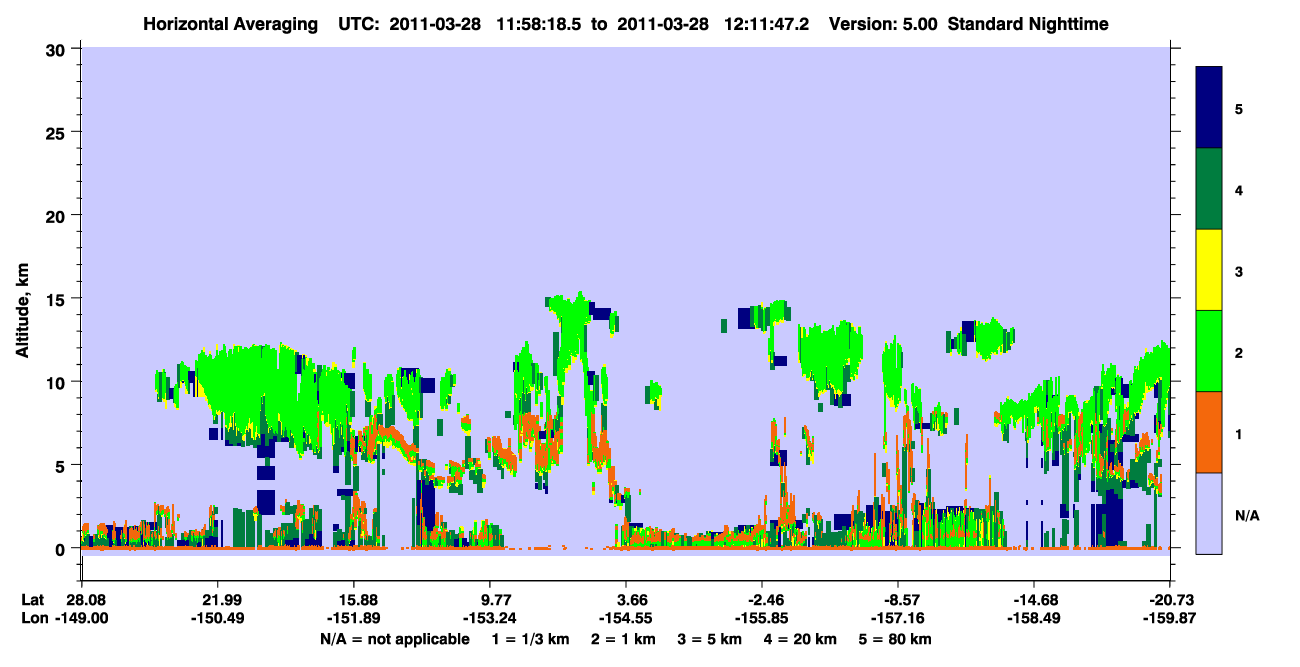Click the colorbar label 'N/A'
This screenshot has width=1300, height=667.
[1246, 516]
